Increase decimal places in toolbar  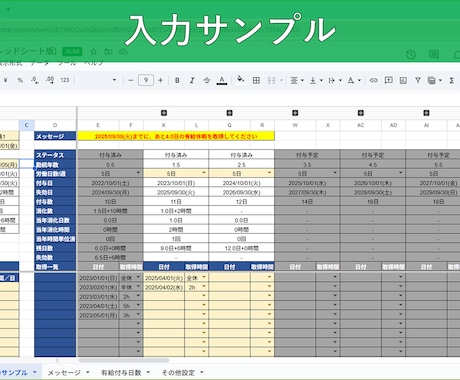click(x=50, y=80)
